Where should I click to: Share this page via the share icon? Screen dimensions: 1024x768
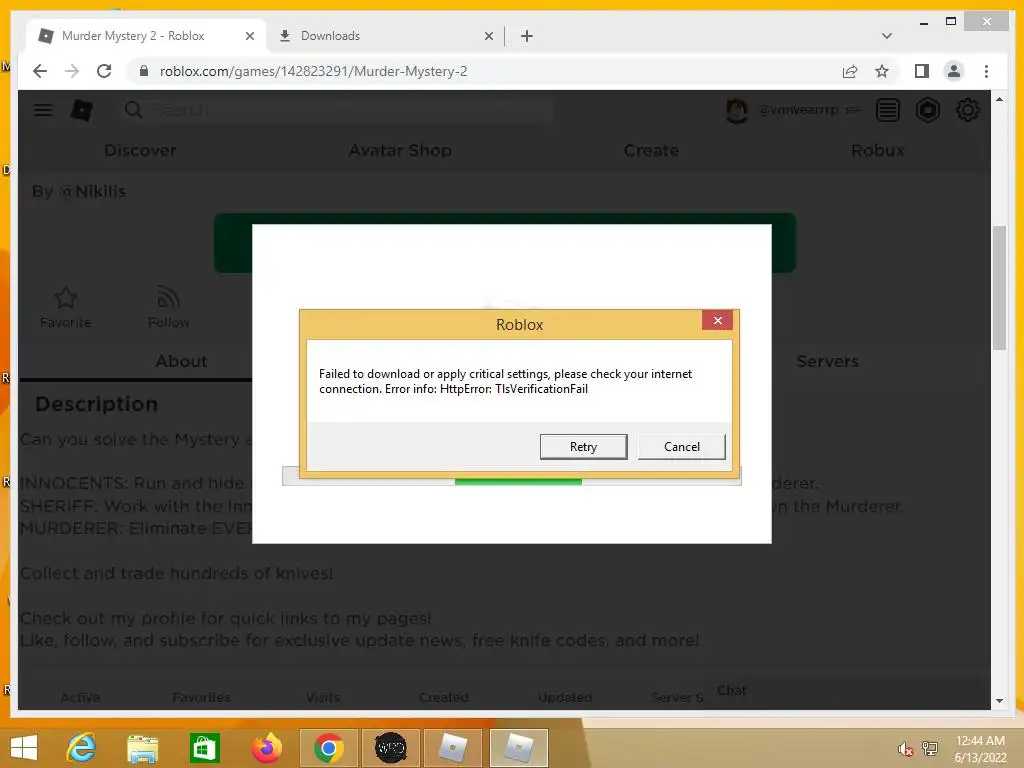point(850,71)
